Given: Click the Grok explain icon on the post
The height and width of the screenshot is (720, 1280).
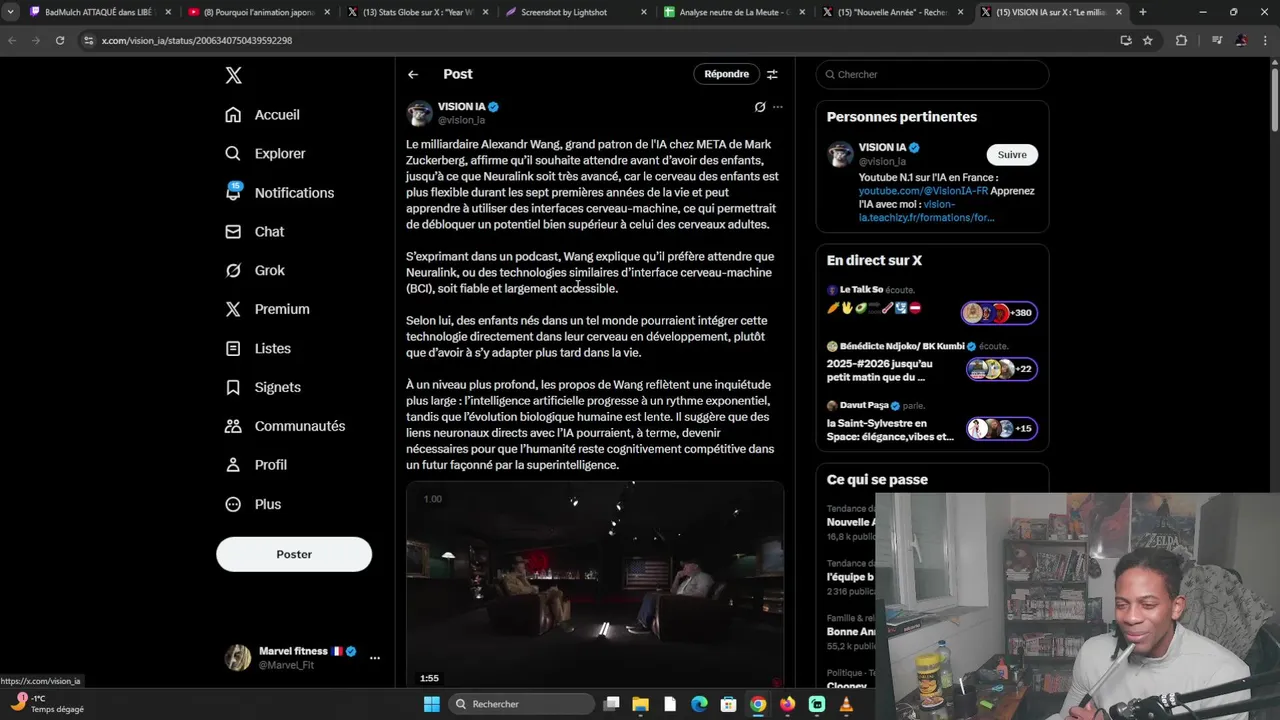Looking at the screenshot, I should [760, 107].
